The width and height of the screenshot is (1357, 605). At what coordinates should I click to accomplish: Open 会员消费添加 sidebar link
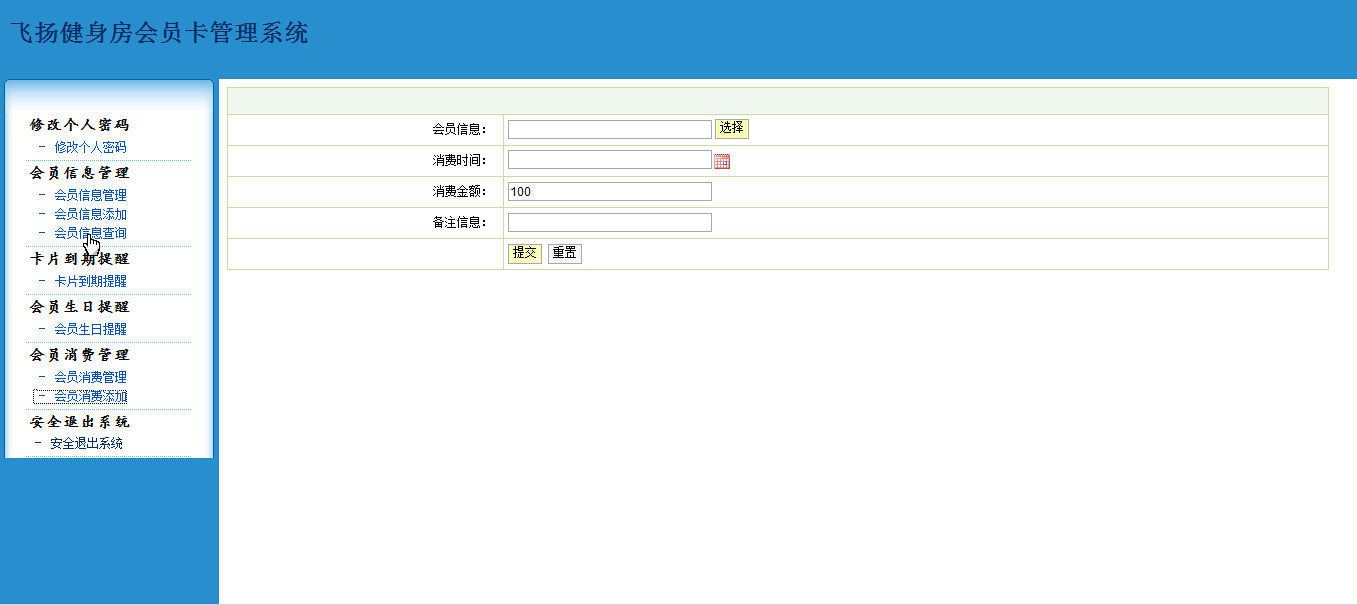(90, 396)
